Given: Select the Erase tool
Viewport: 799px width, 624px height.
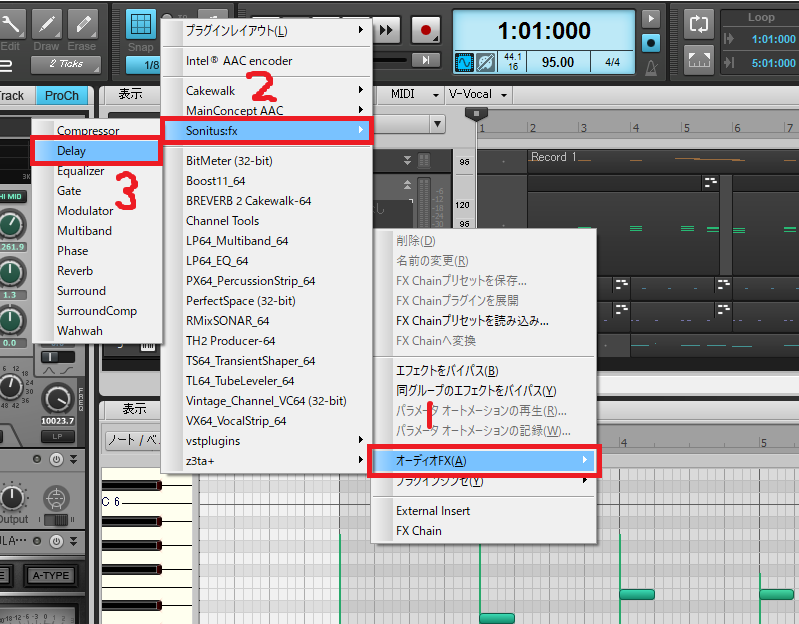Looking at the screenshot, I should 83,24.
